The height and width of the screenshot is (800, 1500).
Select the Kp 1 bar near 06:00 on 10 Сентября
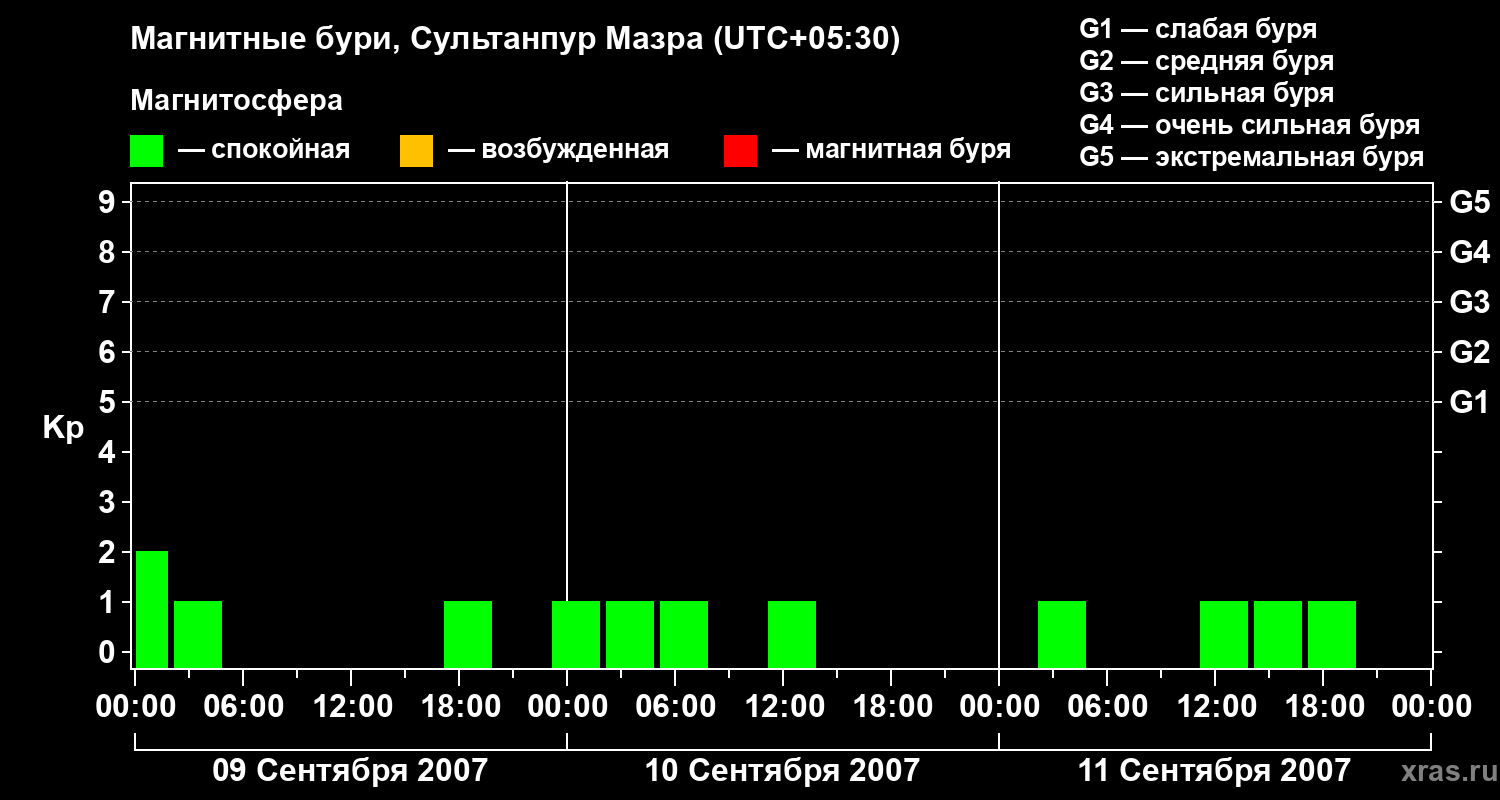coord(684,634)
